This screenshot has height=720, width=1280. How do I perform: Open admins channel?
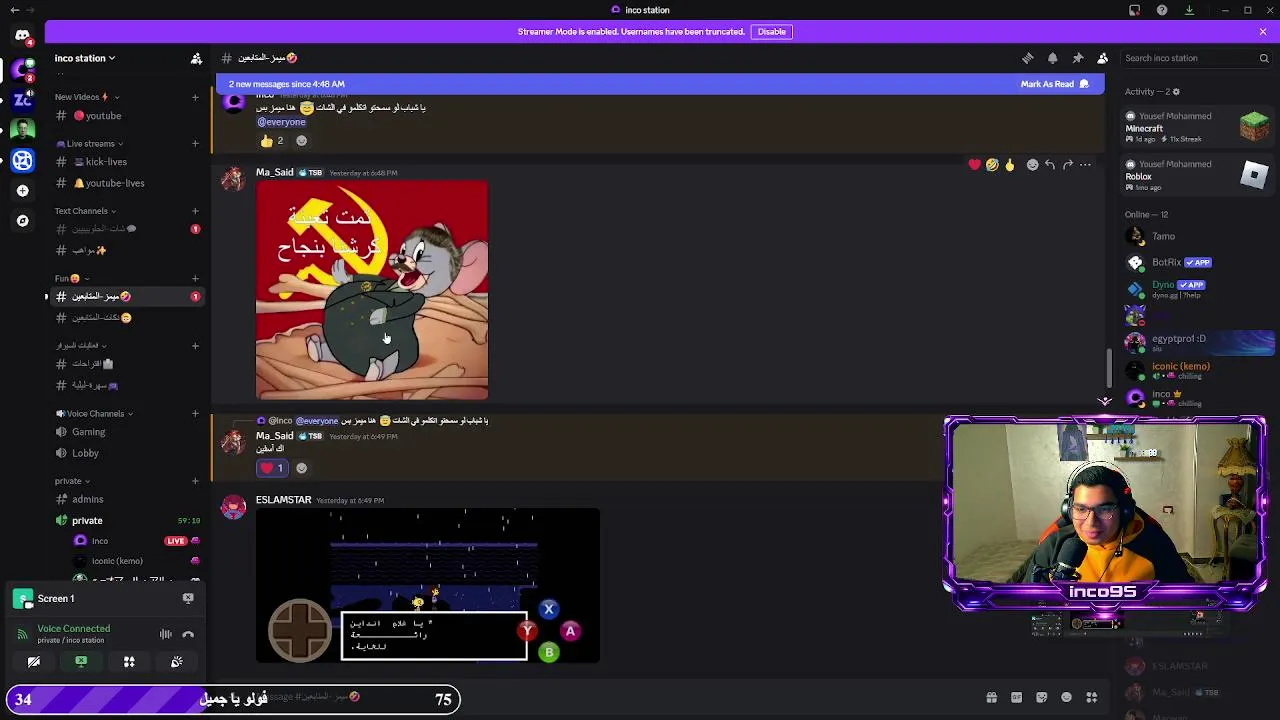click(x=126, y=499)
